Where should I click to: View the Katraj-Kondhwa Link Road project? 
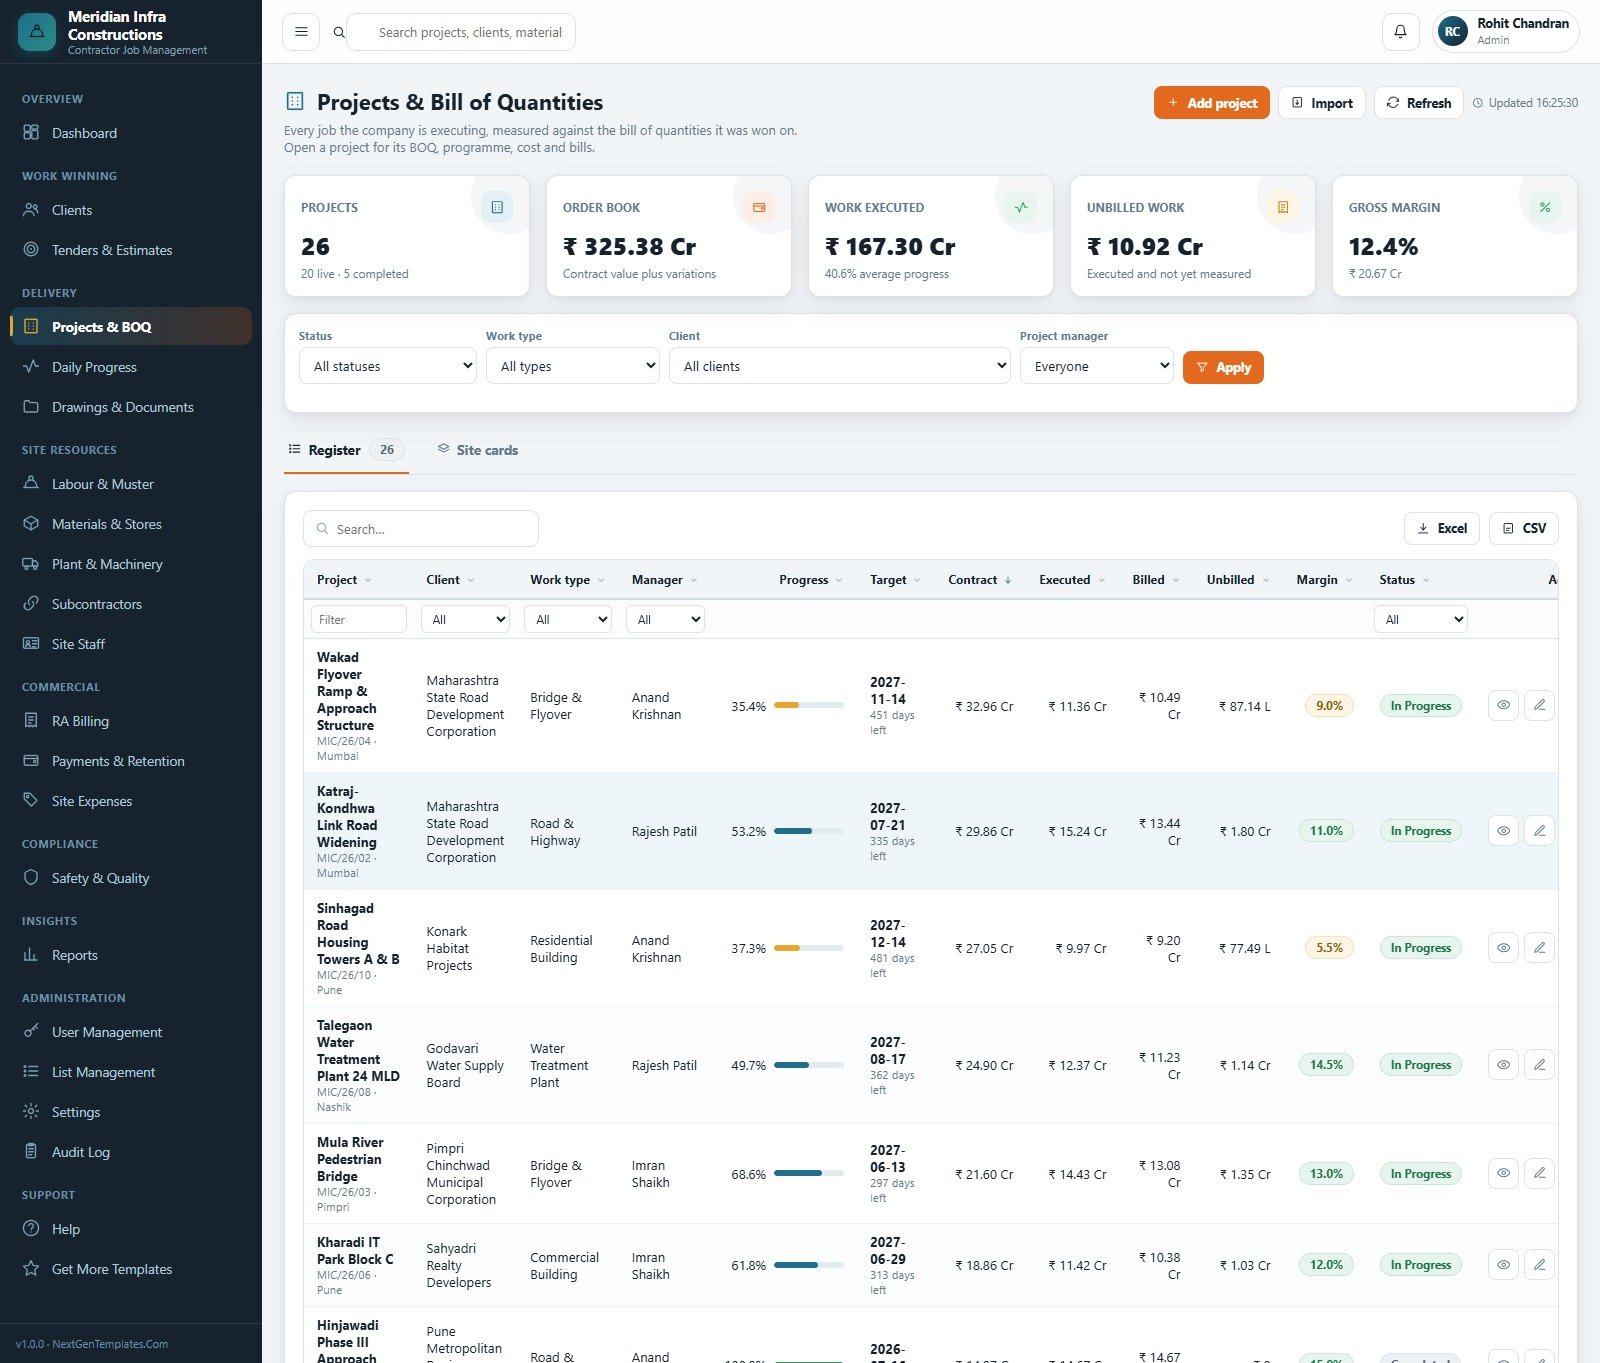(1503, 830)
